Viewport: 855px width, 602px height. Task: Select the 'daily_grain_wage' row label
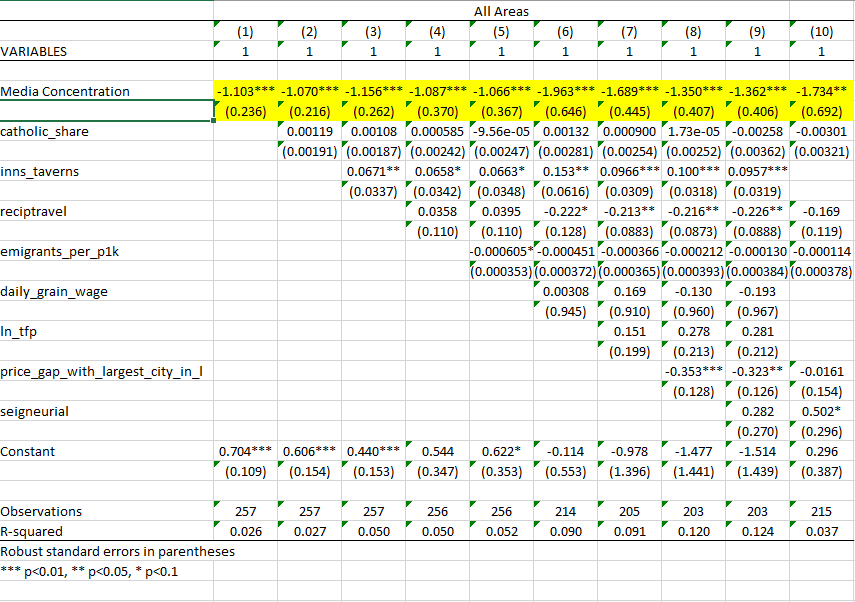coord(107,291)
